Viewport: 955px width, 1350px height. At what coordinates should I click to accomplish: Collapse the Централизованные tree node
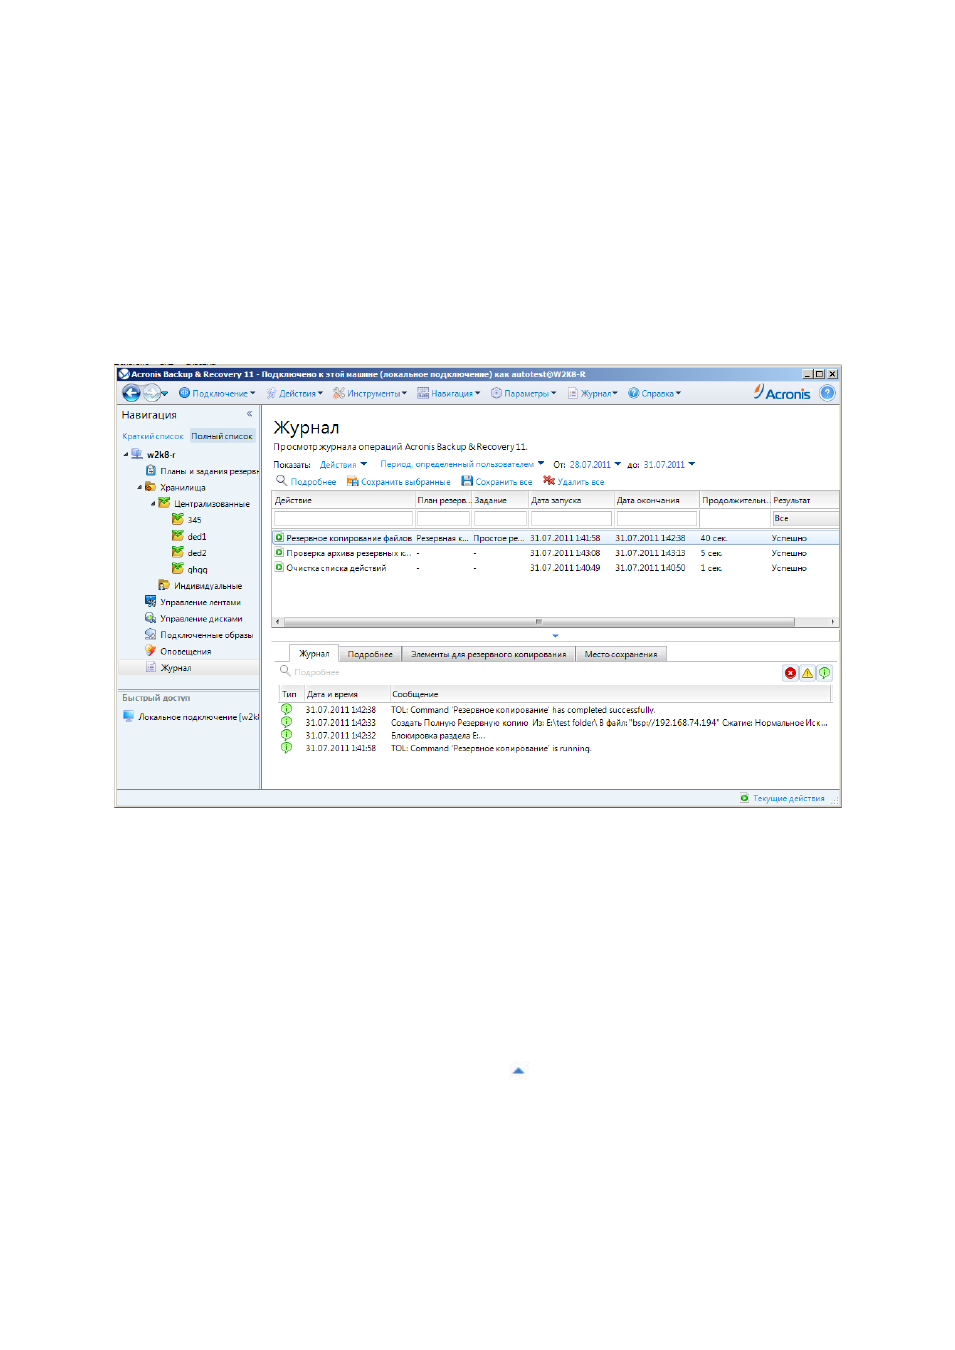(x=153, y=503)
